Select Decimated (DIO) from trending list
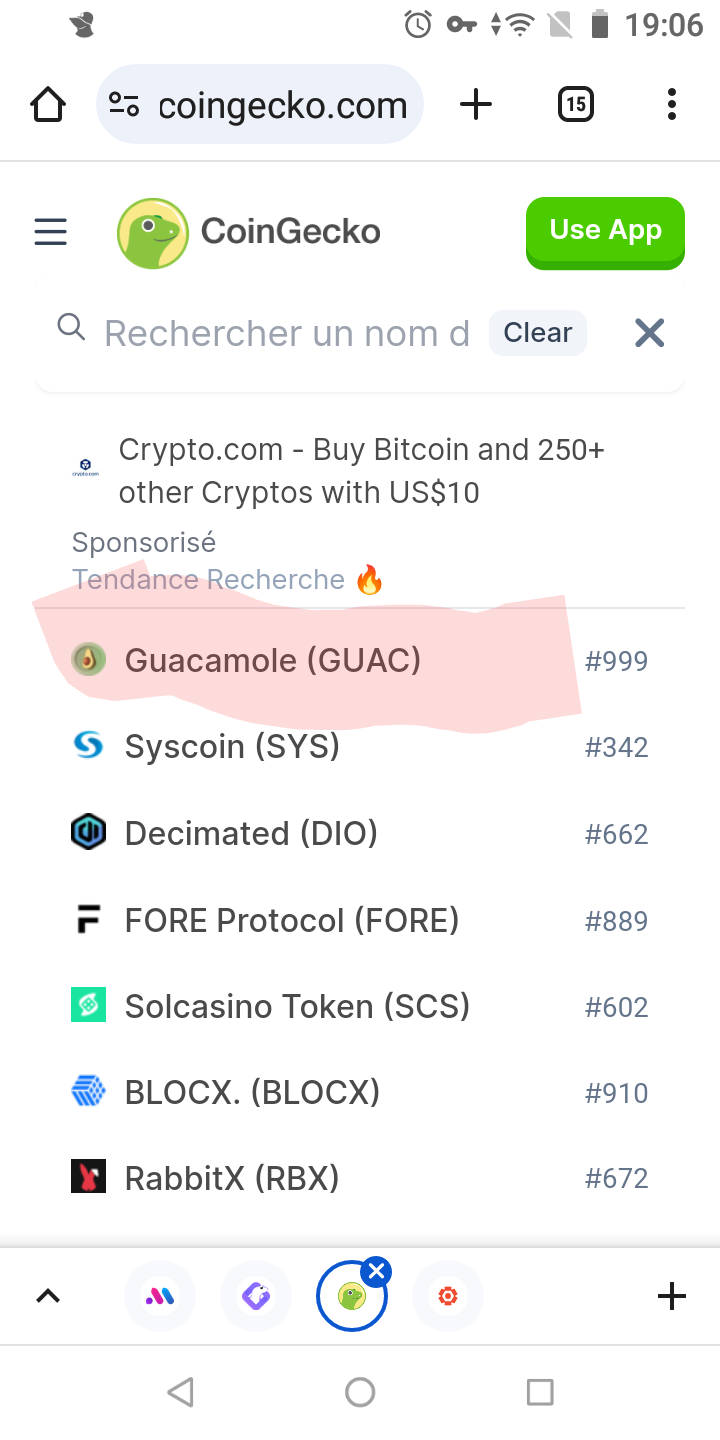Image resolution: width=720 pixels, height=1440 pixels. click(x=360, y=834)
